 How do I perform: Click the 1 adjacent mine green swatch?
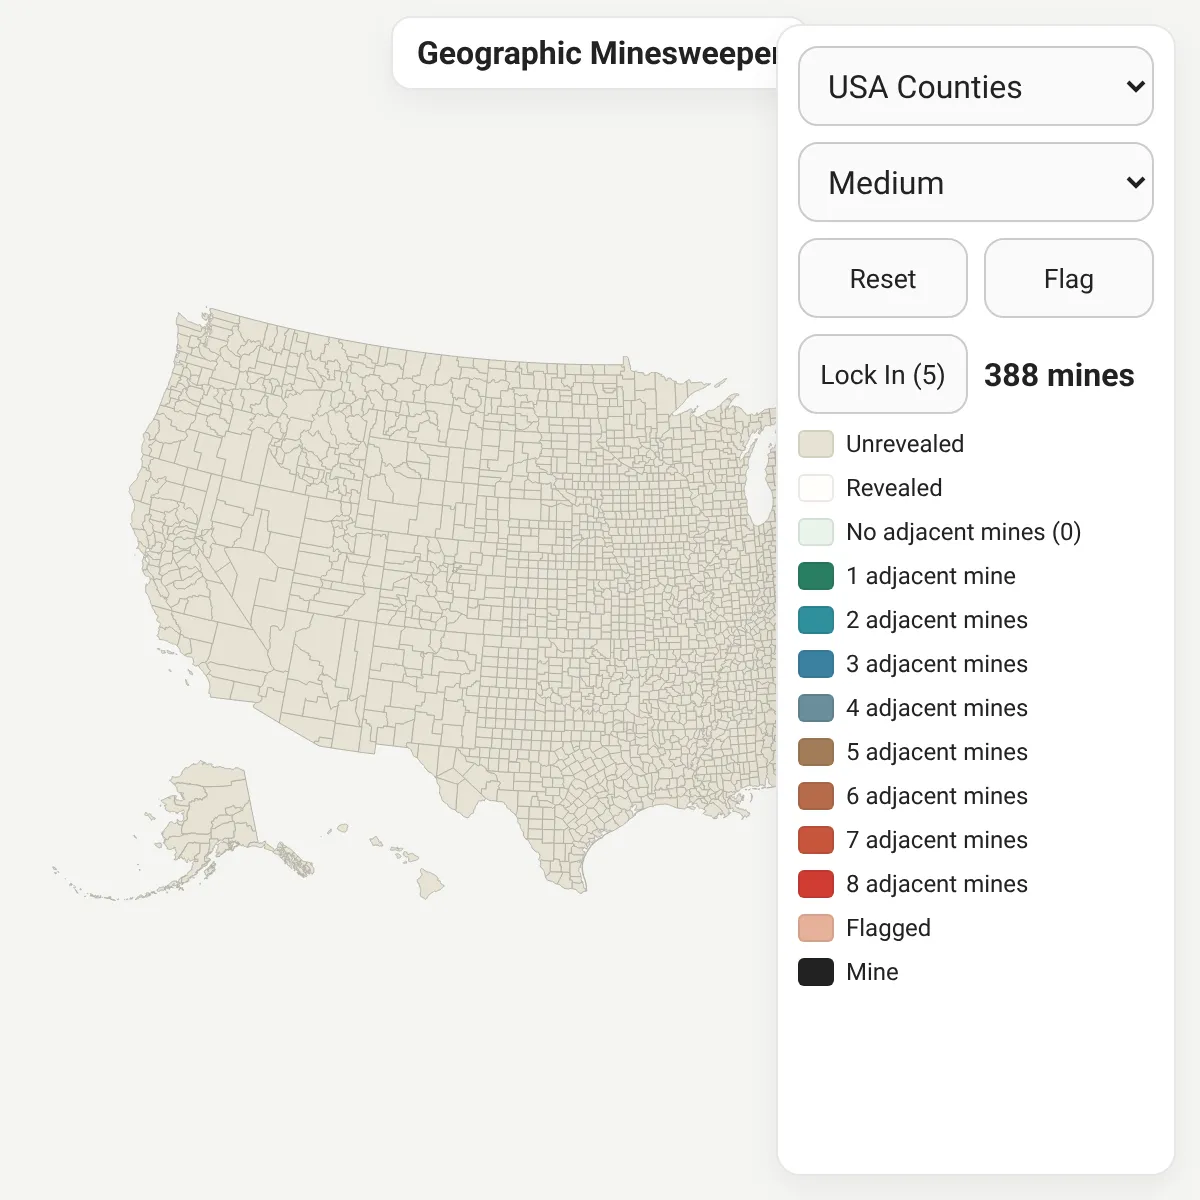(x=816, y=576)
